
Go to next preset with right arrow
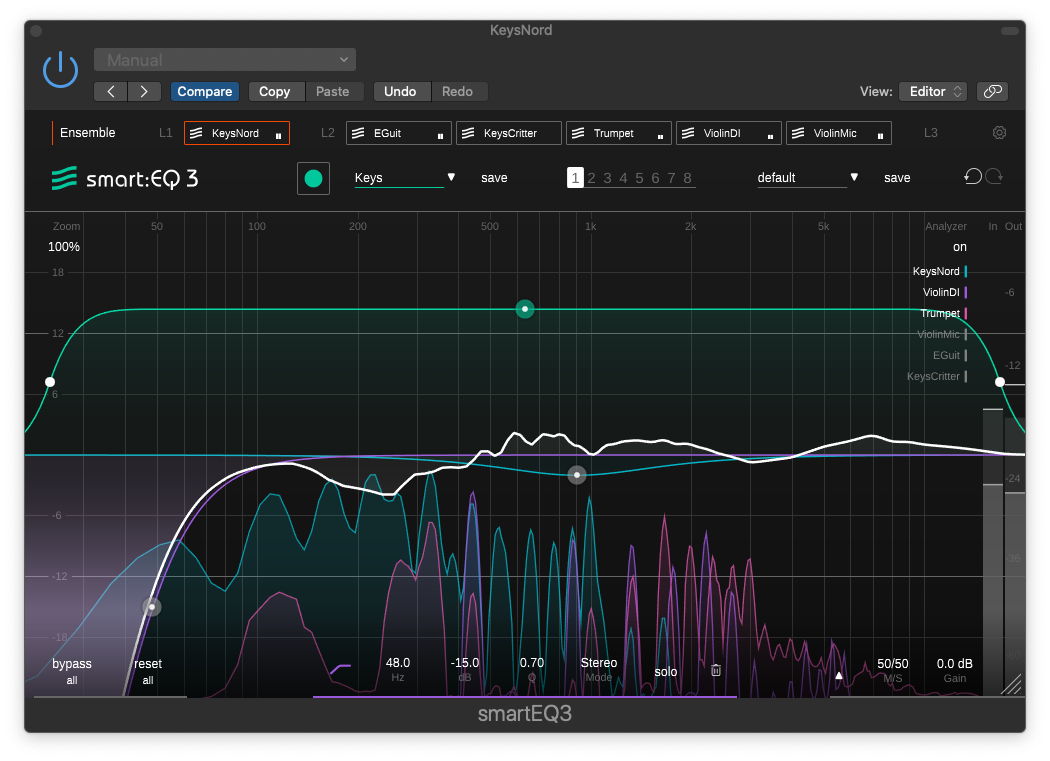[144, 91]
